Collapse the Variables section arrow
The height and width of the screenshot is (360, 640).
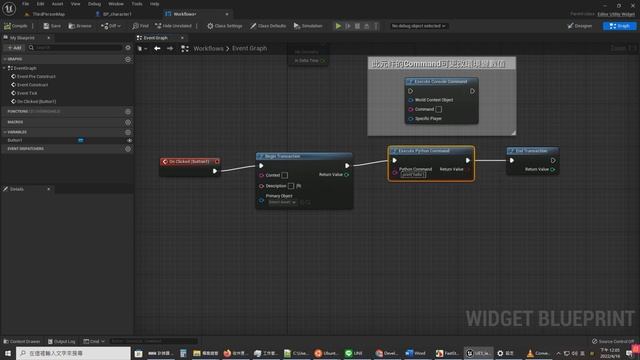click(4, 132)
